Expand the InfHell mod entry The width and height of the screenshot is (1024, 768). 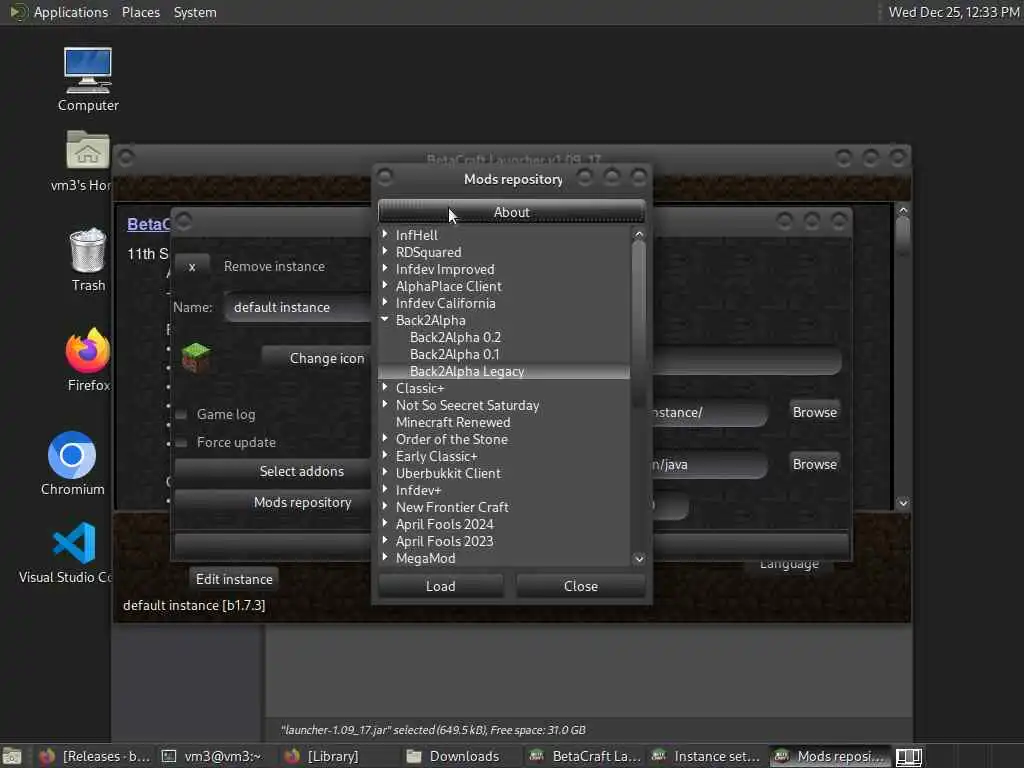click(385, 234)
